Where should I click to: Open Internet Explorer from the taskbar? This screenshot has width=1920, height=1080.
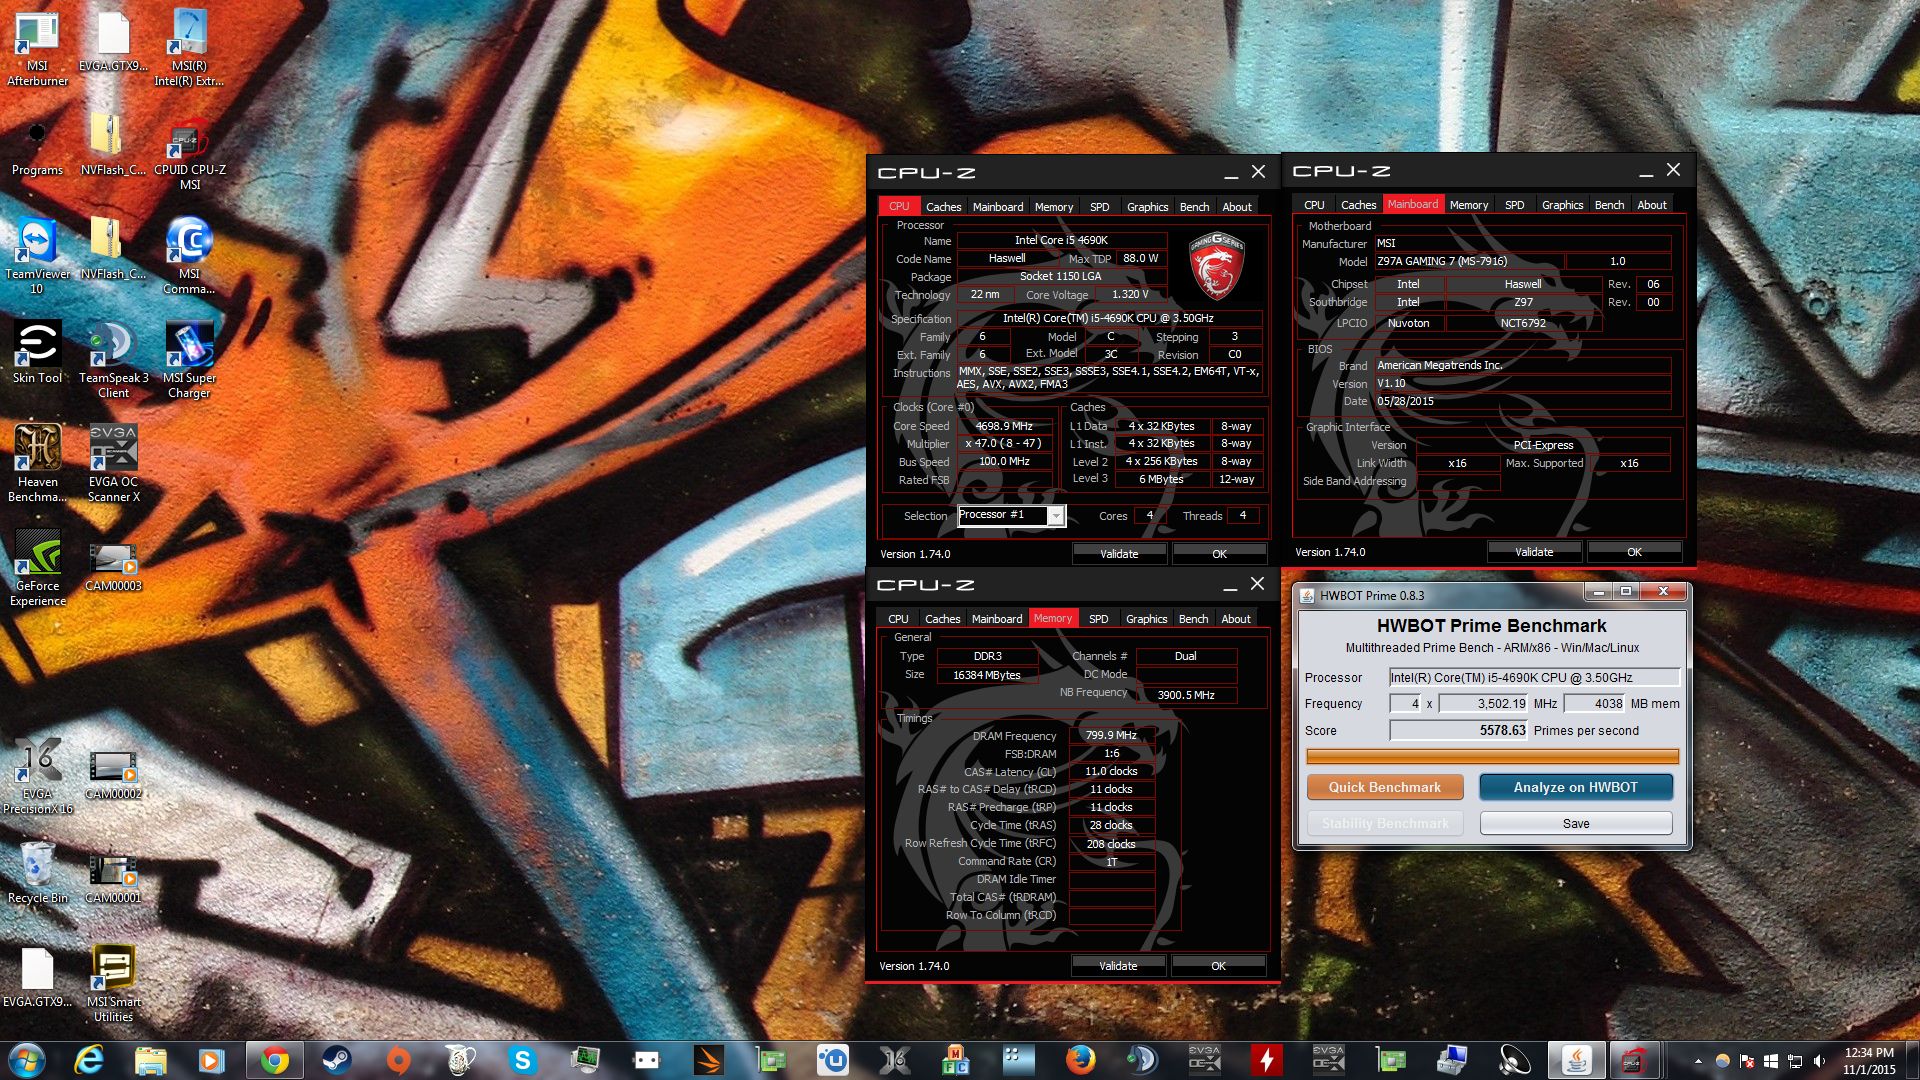[89, 1060]
